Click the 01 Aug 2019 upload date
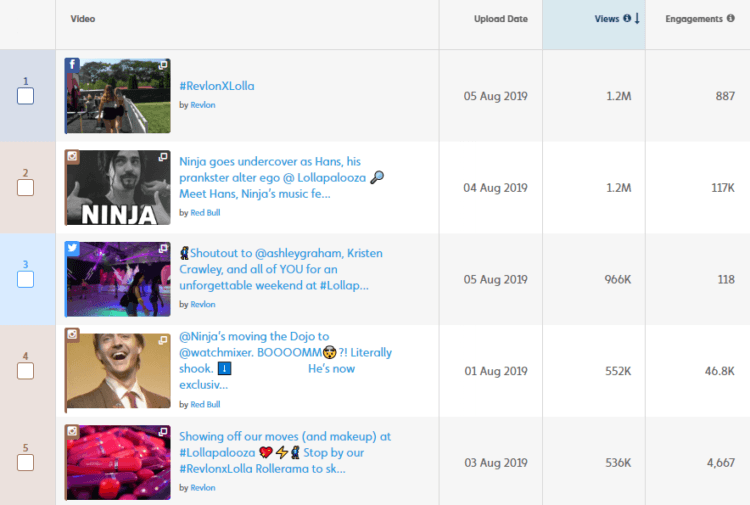 point(496,371)
